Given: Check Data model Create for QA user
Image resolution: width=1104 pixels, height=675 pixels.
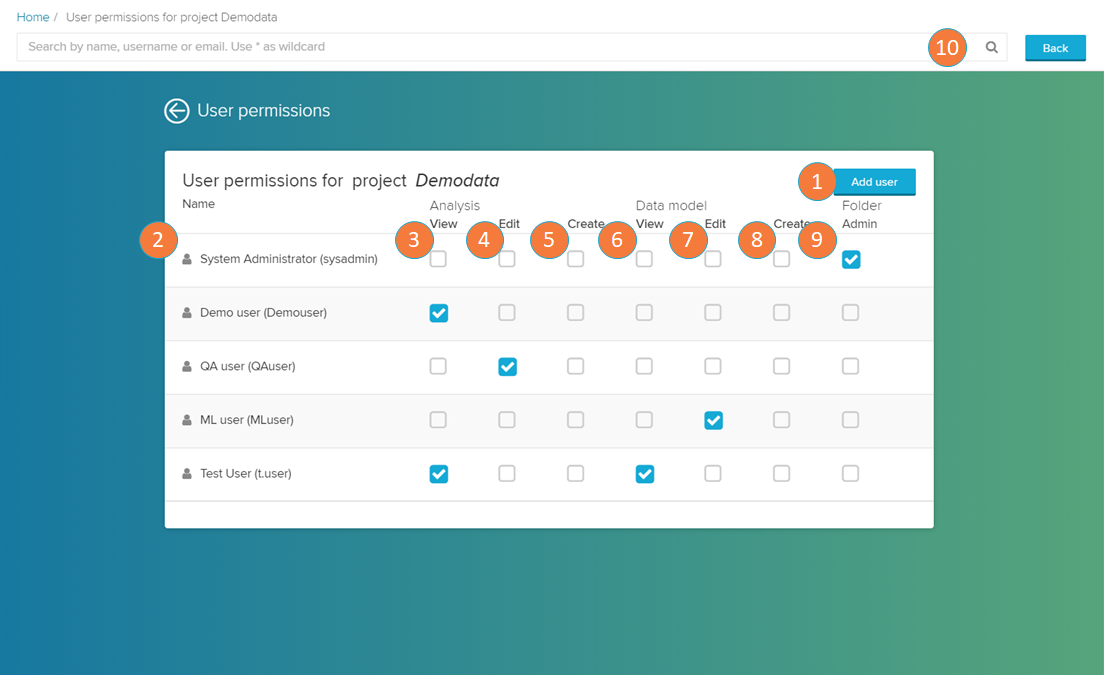Looking at the screenshot, I should [x=782, y=367].
